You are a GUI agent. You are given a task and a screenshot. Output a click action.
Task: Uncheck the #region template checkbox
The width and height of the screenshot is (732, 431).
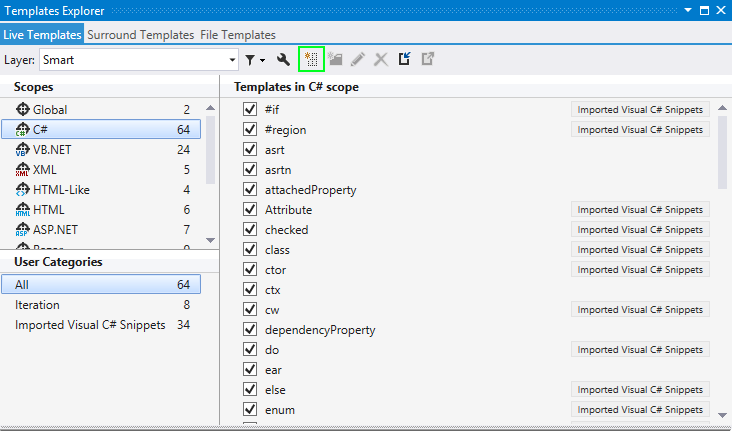(x=250, y=130)
